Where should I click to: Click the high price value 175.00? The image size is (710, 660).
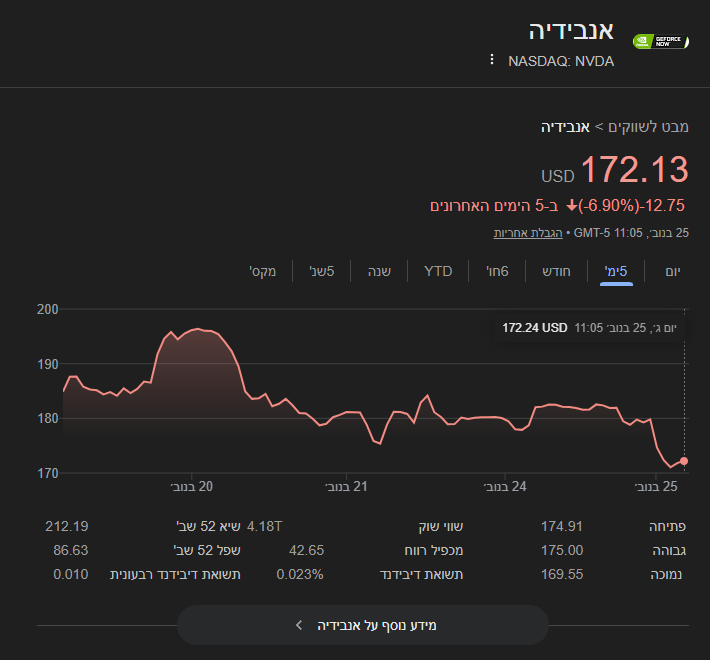(562, 550)
